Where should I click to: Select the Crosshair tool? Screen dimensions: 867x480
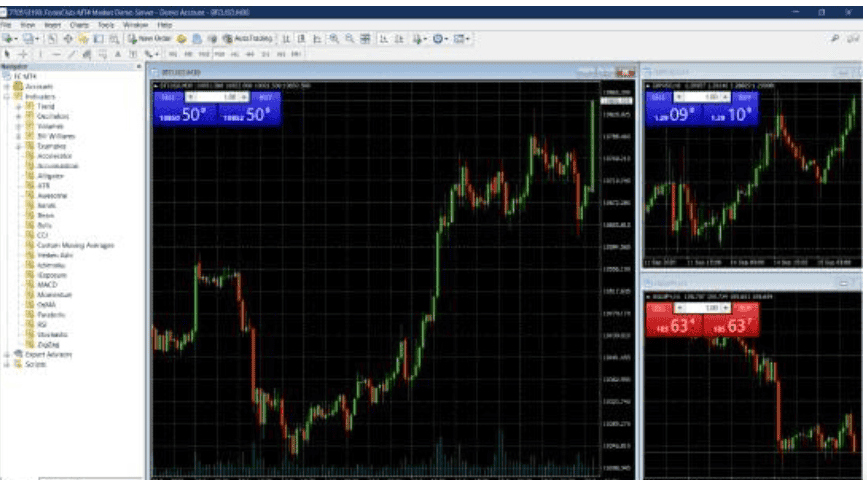click(23, 54)
